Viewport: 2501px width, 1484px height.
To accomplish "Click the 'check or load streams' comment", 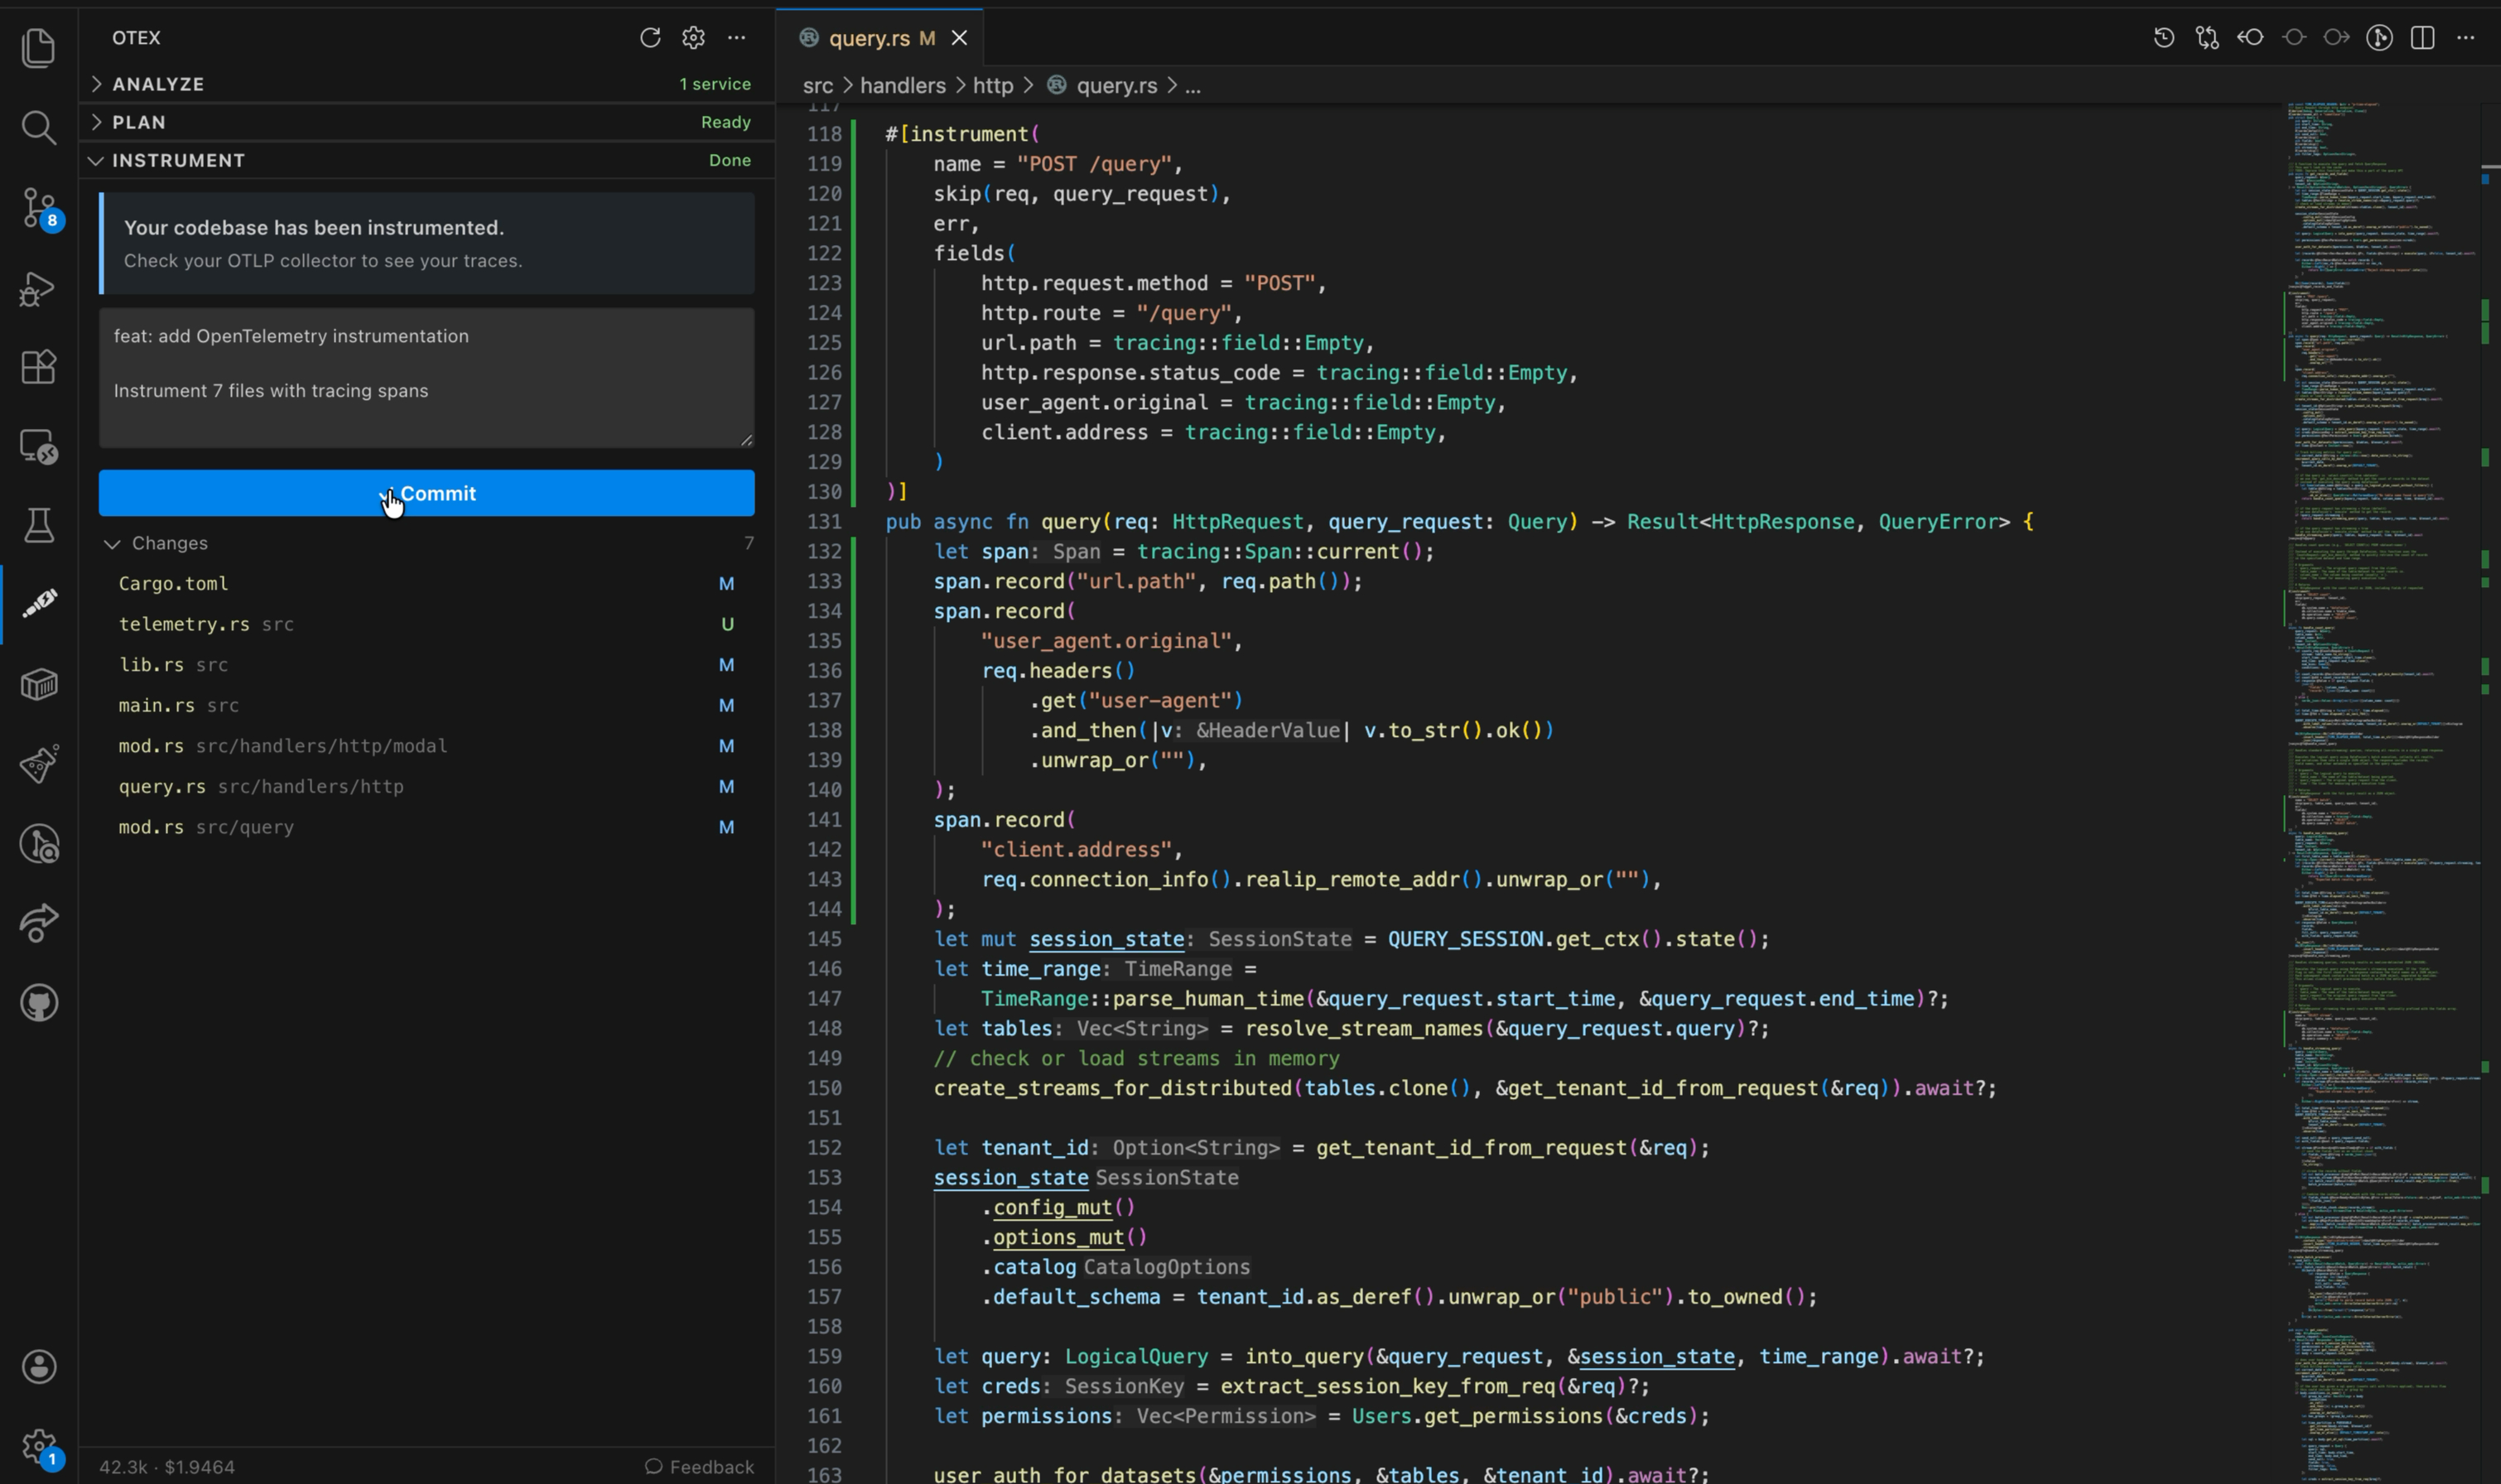I will (x=1136, y=1058).
